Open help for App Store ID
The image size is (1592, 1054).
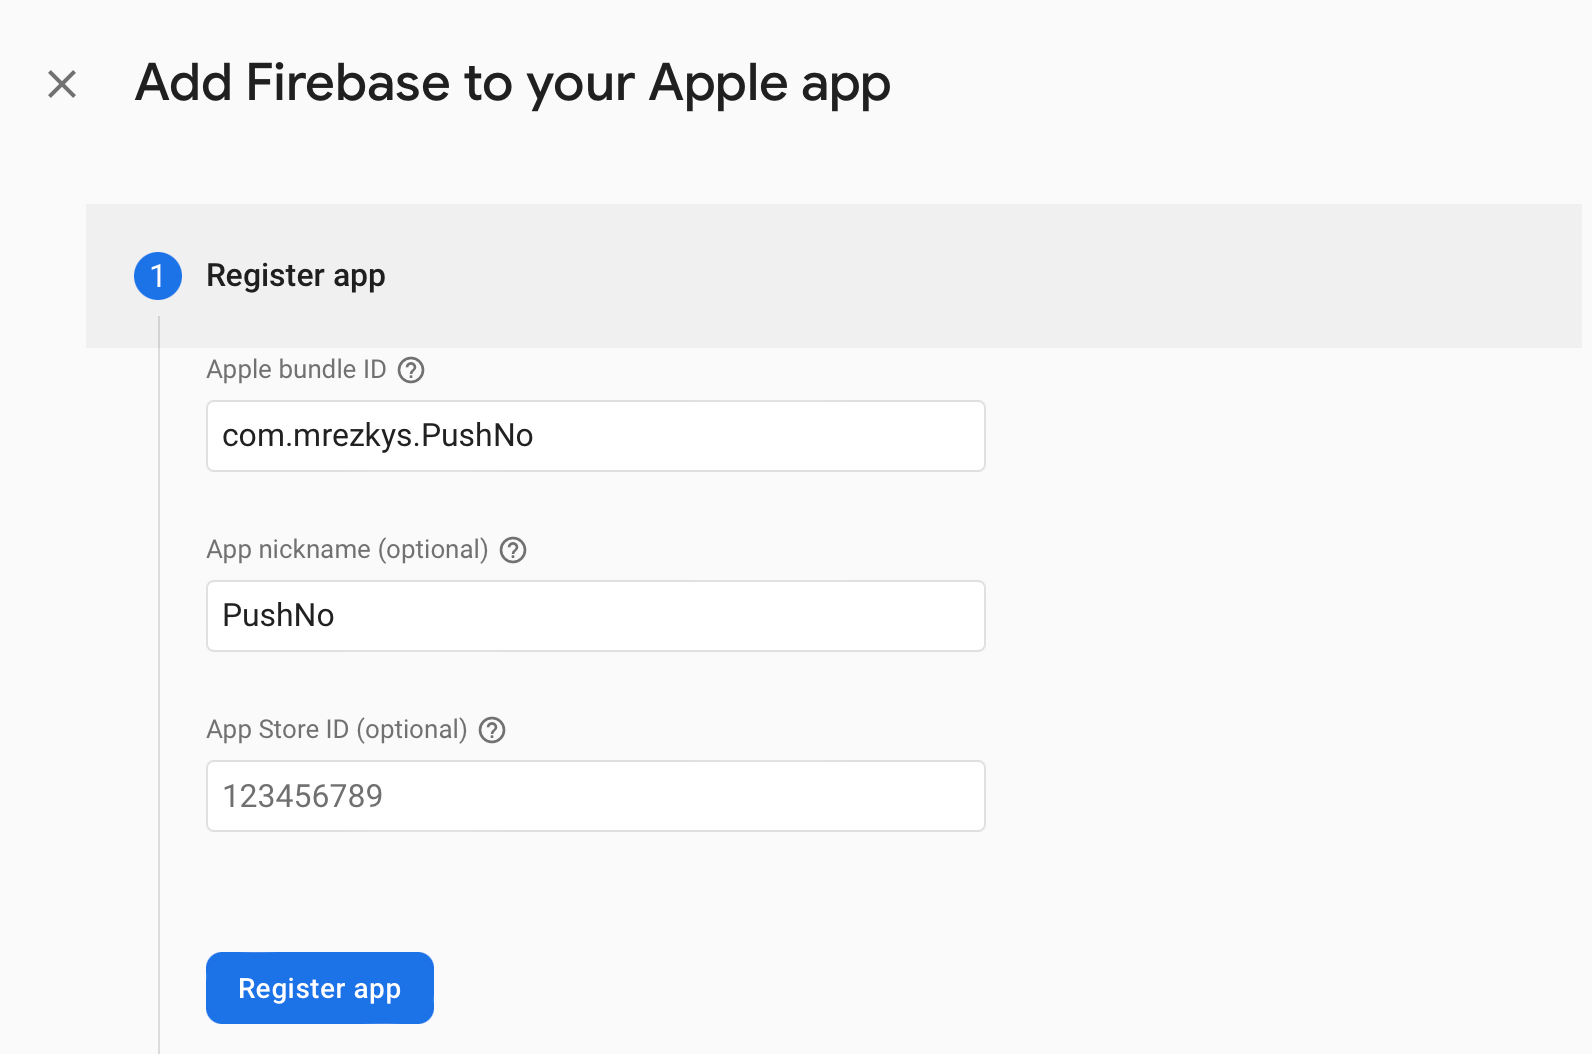coord(492,730)
